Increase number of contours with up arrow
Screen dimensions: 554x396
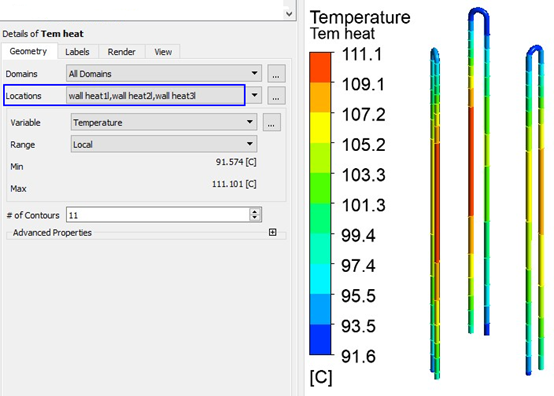pos(254,211)
